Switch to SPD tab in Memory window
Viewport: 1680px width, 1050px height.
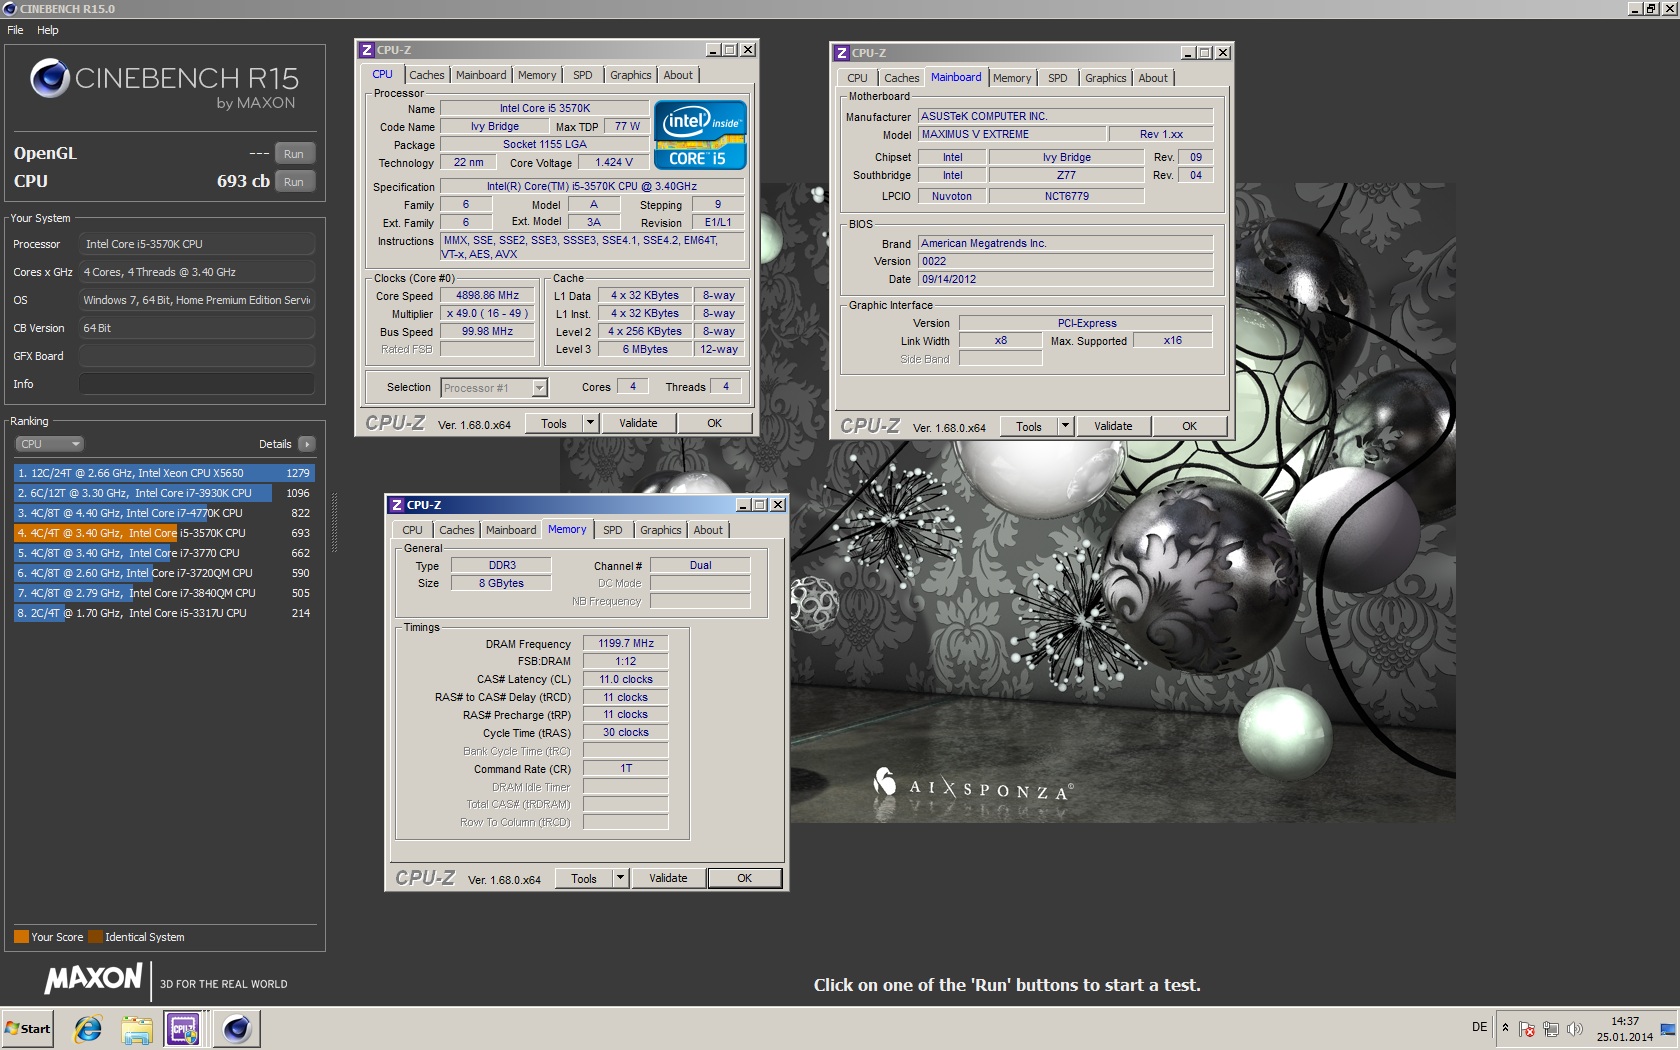point(613,530)
